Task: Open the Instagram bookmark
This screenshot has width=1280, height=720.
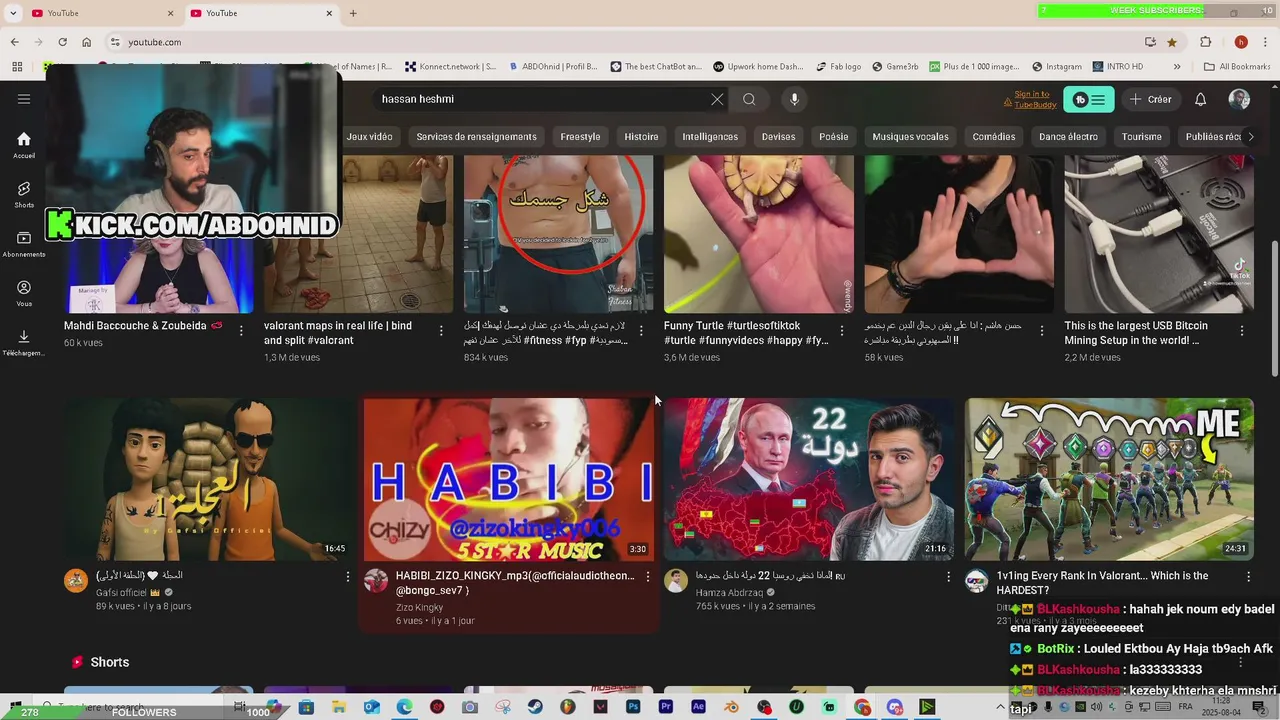Action: click(x=1056, y=67)
